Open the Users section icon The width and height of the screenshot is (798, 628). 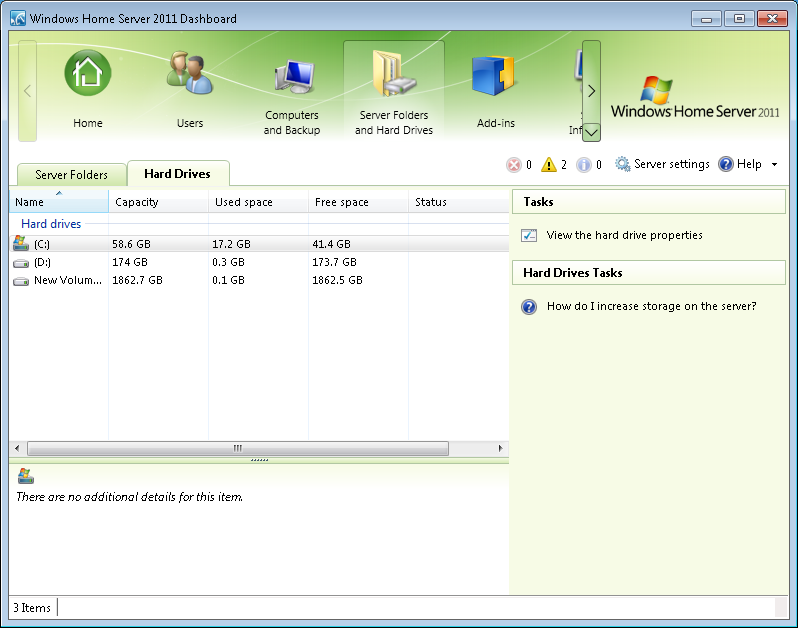coord(189,73)
